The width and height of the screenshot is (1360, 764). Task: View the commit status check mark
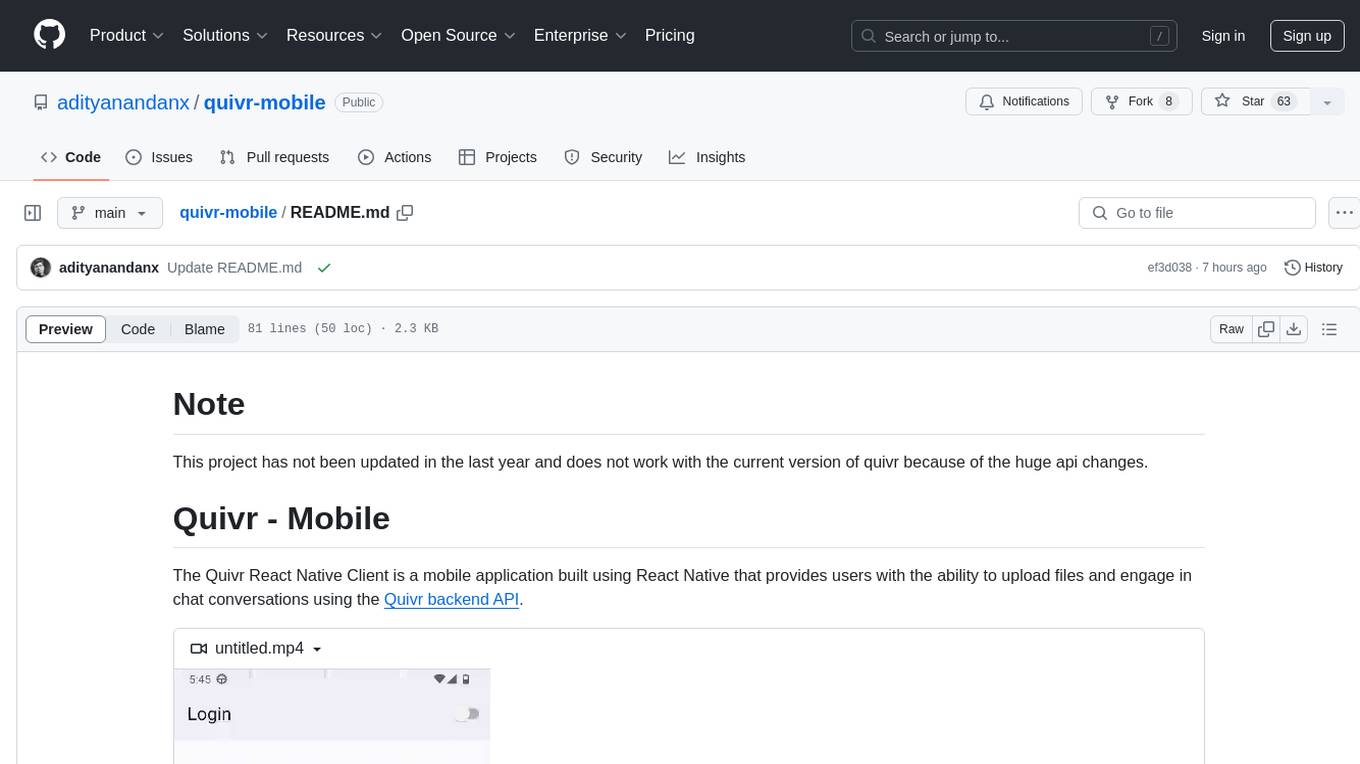pyautogui.click(x=323, y=268)
